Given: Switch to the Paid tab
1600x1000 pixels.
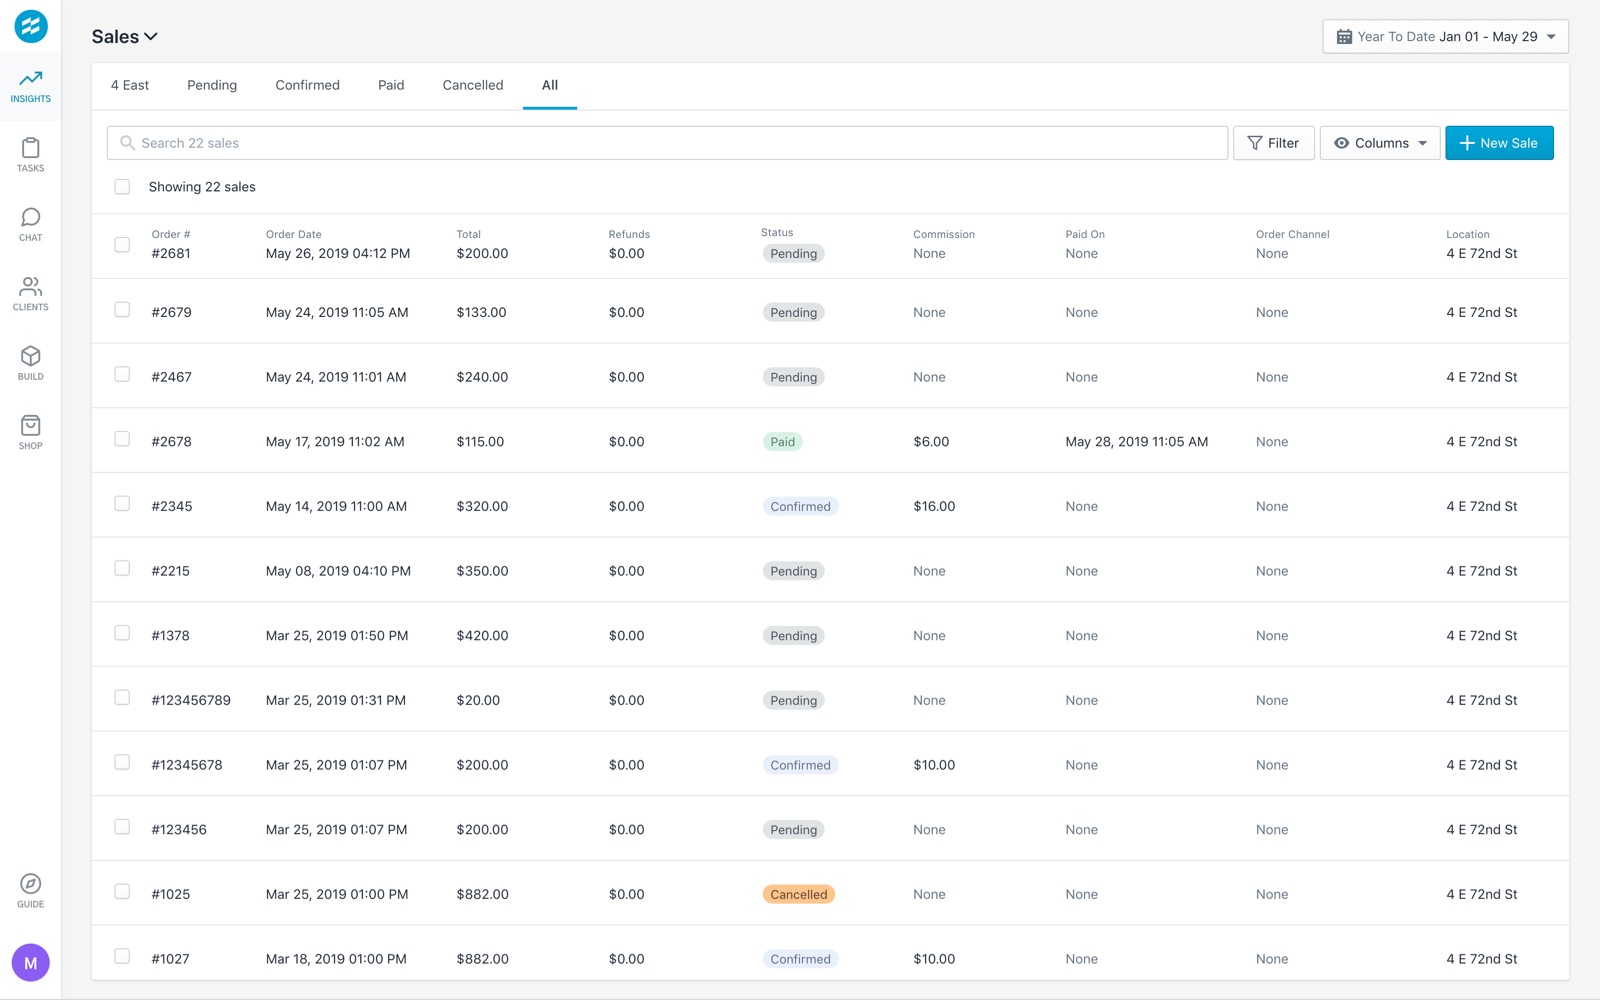Looking at the screenshot, I should (391, 86).
